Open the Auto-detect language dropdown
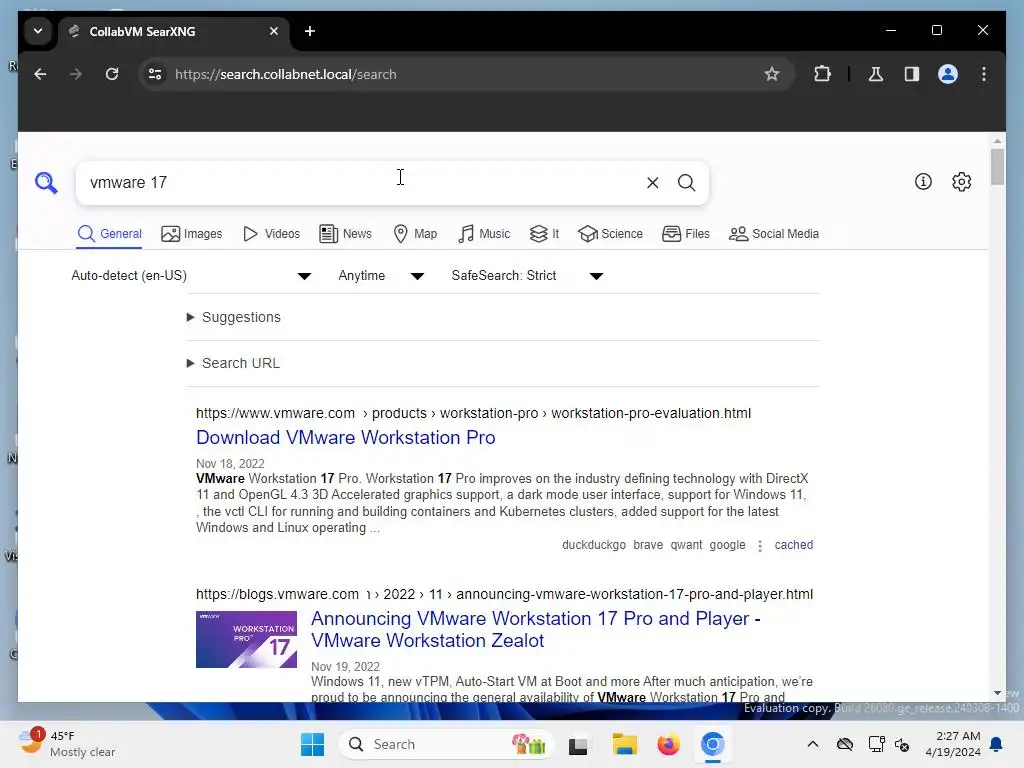The height and width of the screenshot is (768, 1024). (191, 276)
